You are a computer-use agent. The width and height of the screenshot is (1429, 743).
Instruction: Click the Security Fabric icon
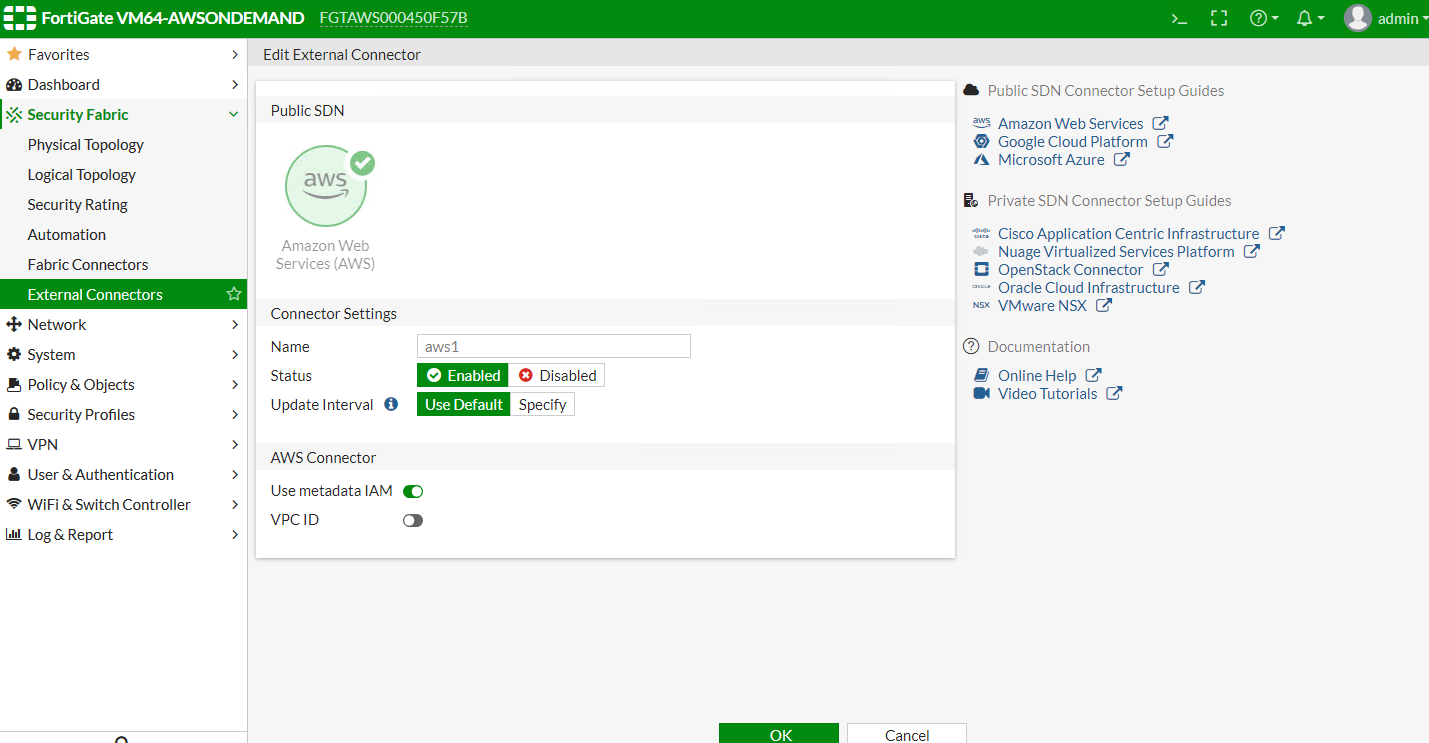click(x=14, y=114)
